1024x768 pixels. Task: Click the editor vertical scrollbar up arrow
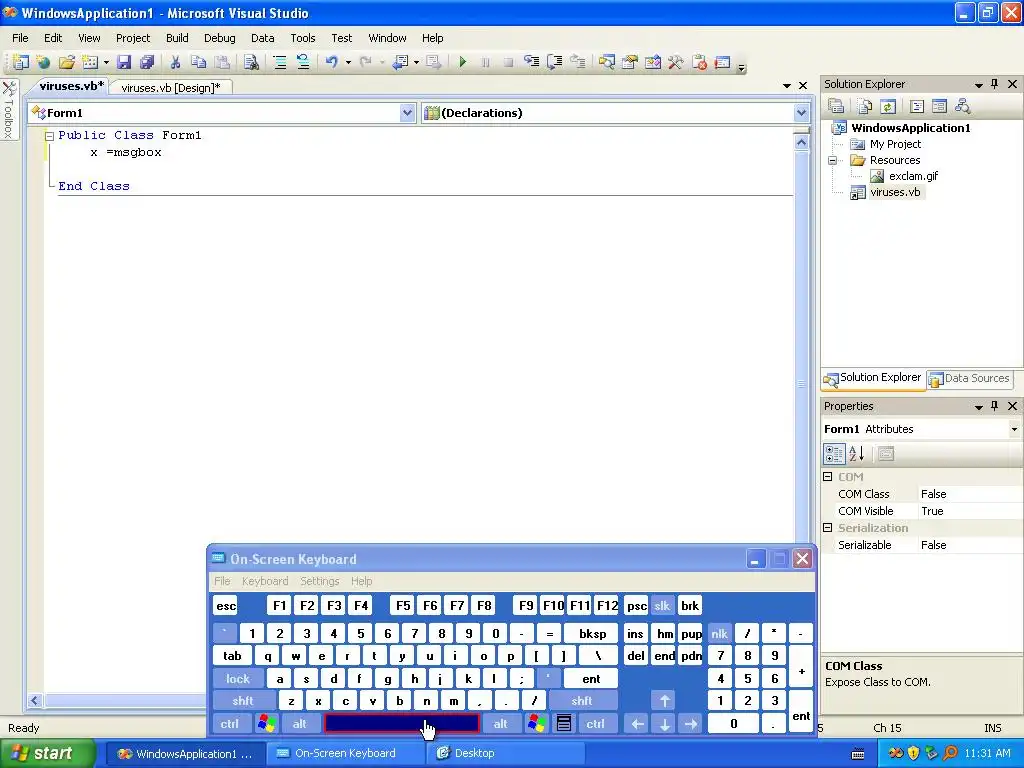click(801, 142)
